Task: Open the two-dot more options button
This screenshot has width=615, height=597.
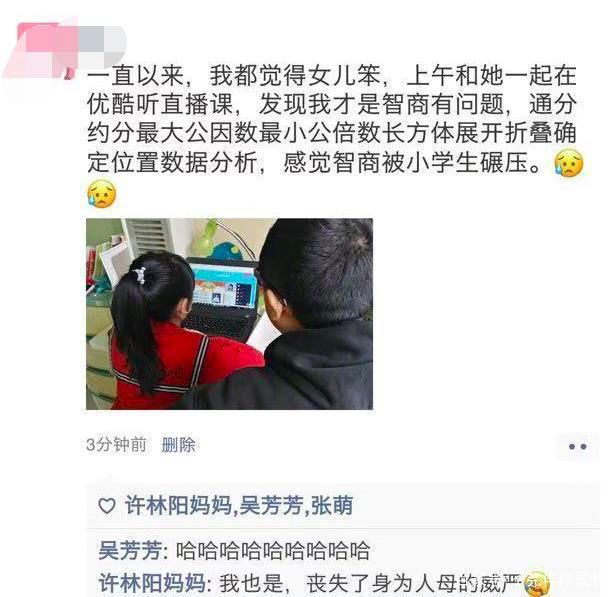Action: (x=577, y=446)
